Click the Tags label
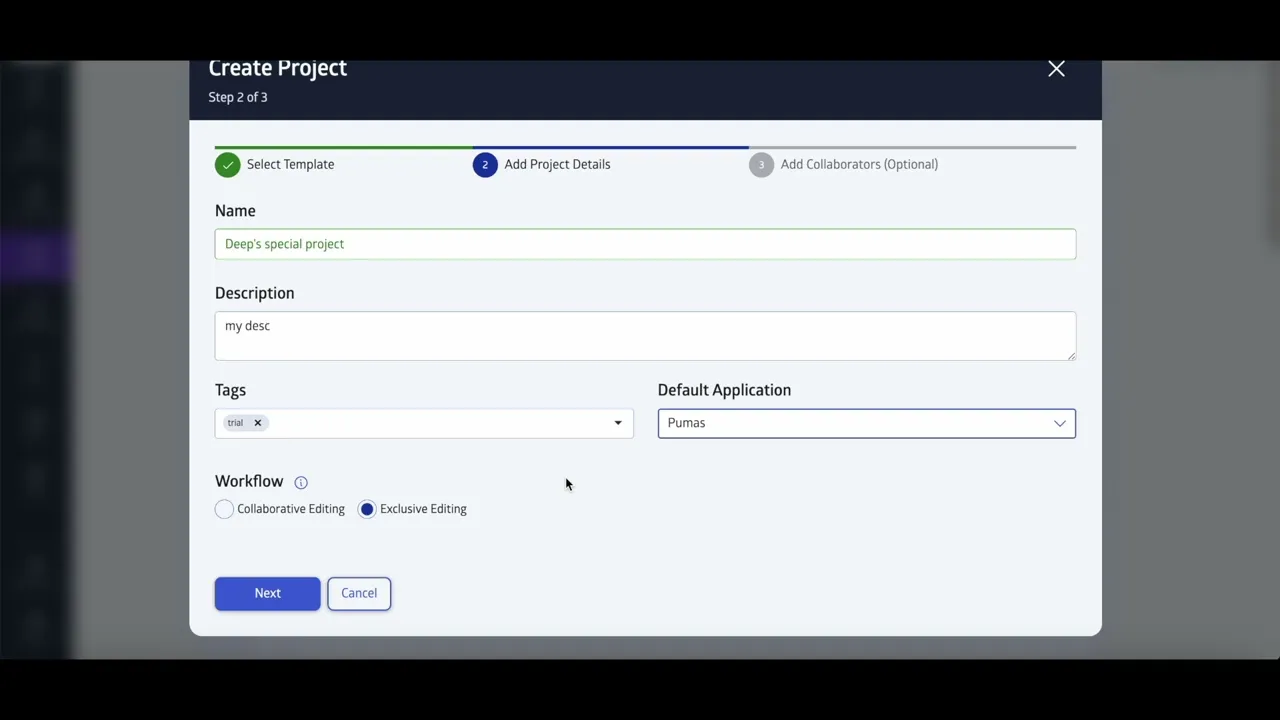 coord(230,390)
